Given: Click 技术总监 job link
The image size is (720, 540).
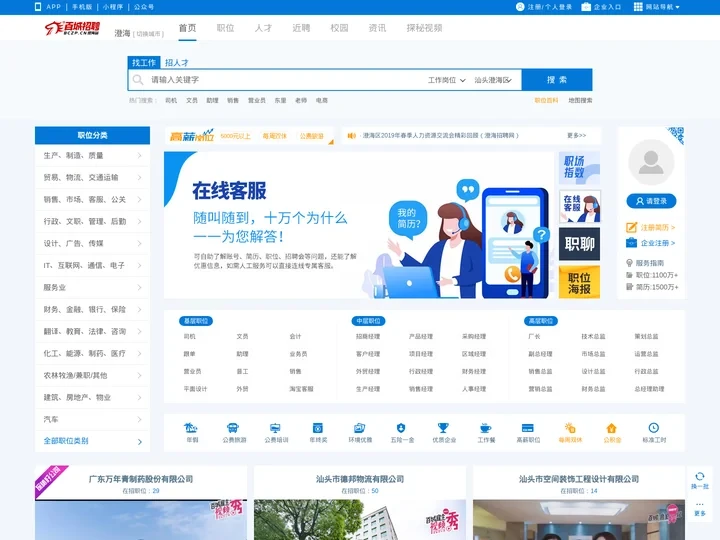Looking at the screenshot, I should [593, 337].
